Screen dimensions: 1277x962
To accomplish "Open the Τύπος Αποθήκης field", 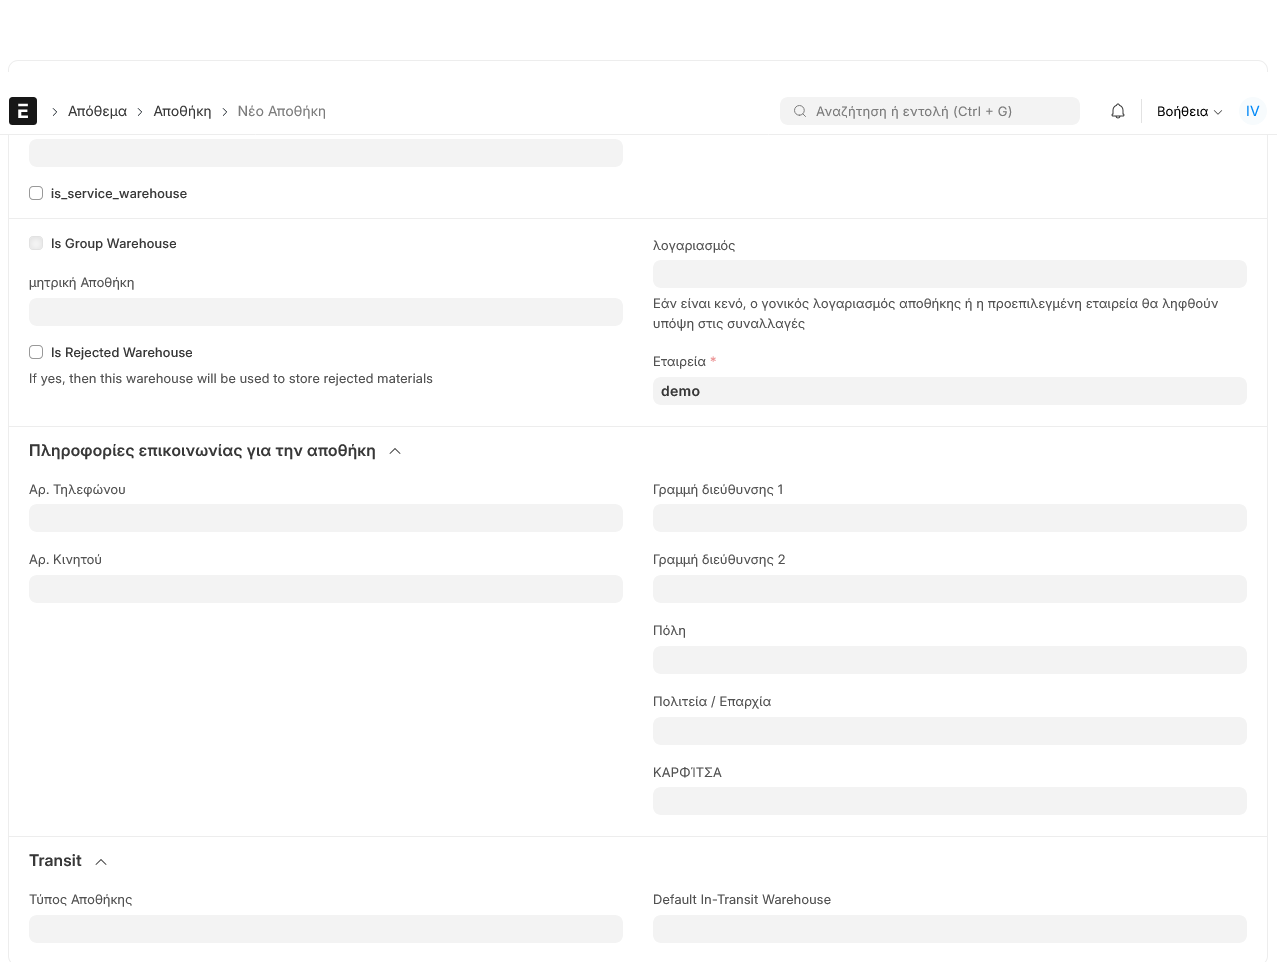I will (325, 929).
